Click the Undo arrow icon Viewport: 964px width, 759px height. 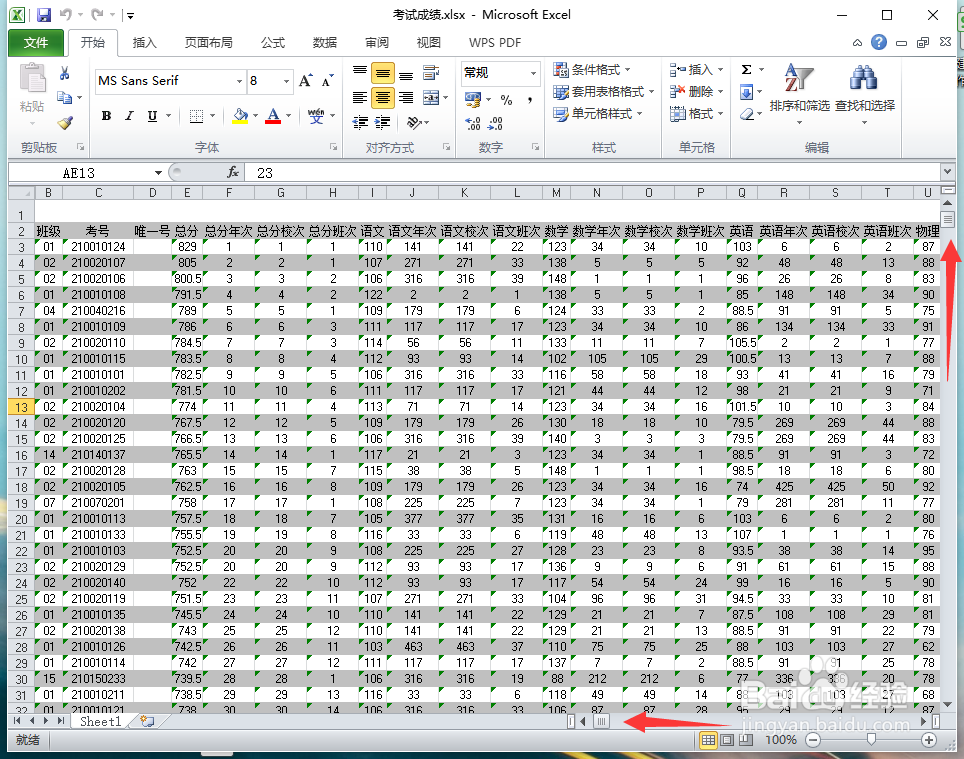click(65, 14)
